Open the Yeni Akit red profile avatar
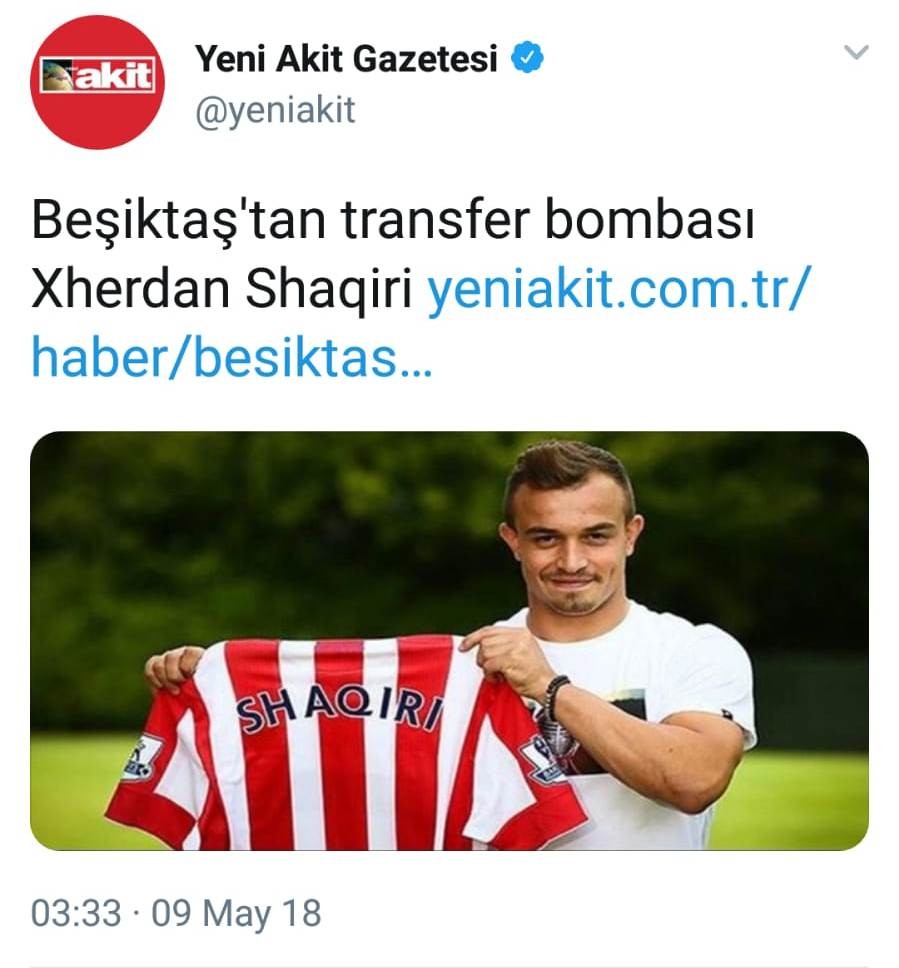The height and width of the screenshot is (968, 899). (x=97, y=82)
